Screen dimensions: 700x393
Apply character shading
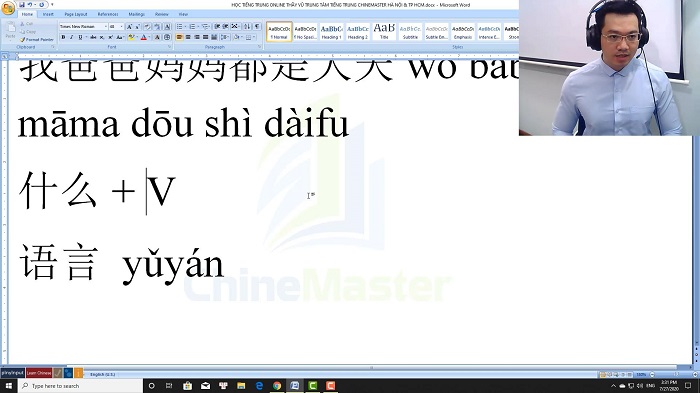pyautogui.click(x=157, y=37)
